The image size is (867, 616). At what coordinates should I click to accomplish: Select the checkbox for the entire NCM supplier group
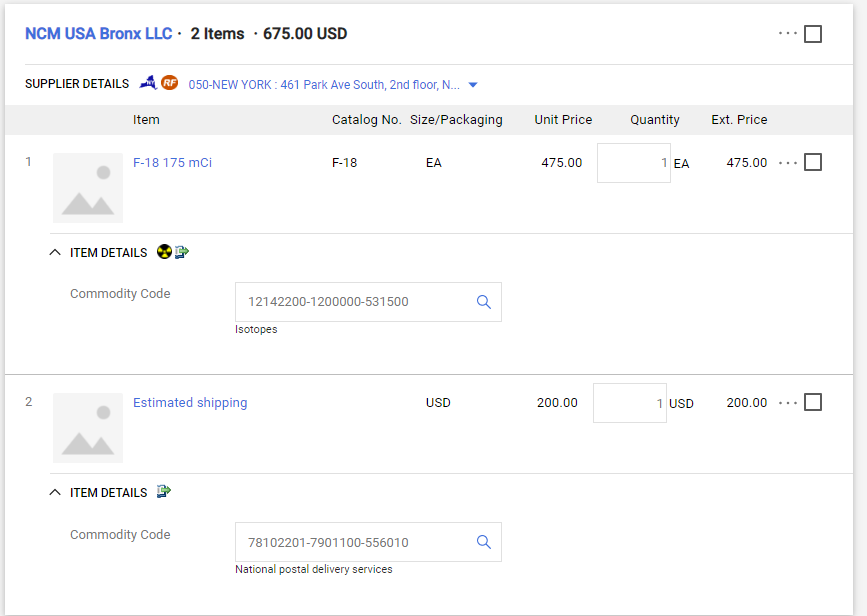point(813,34)
